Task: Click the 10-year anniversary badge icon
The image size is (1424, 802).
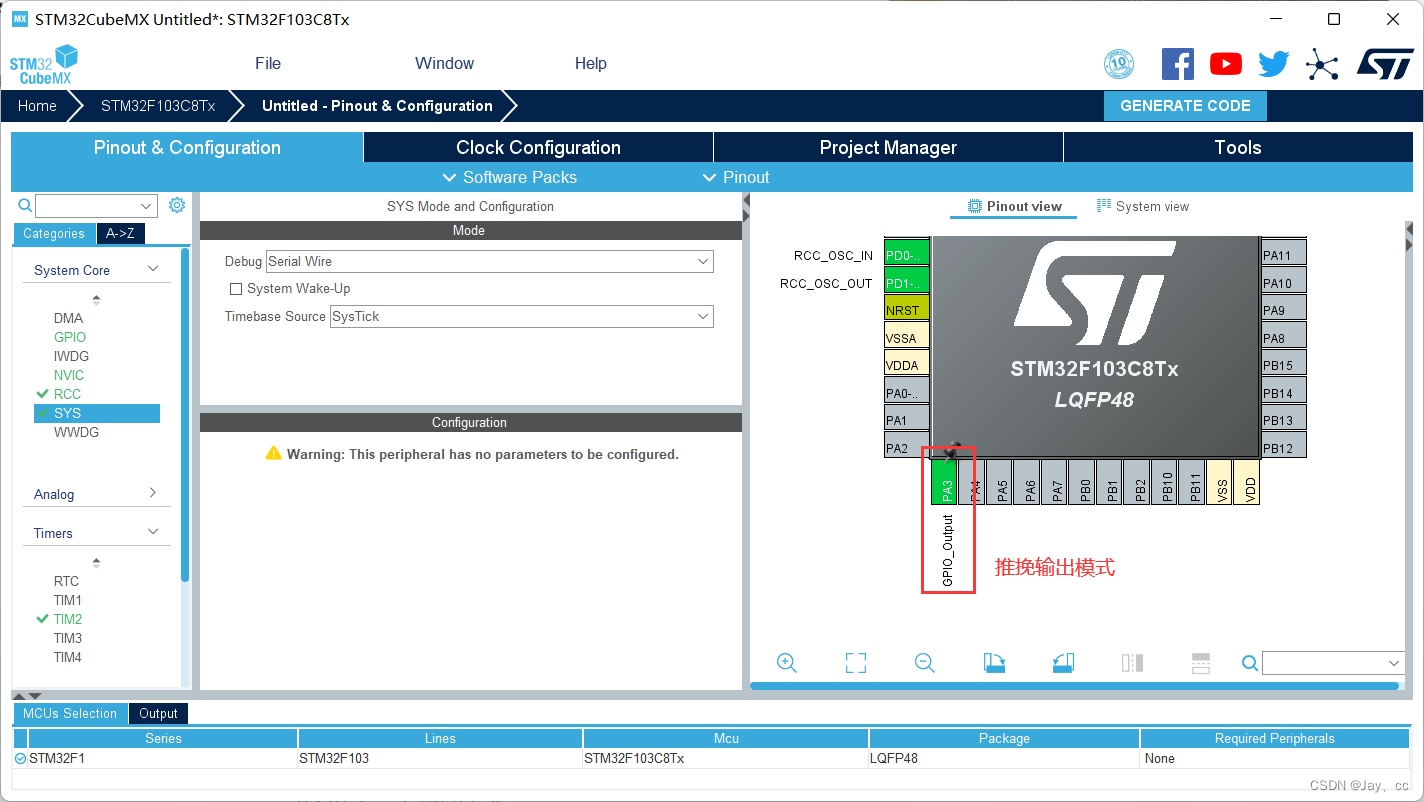Action: [x=1119, y=64]
